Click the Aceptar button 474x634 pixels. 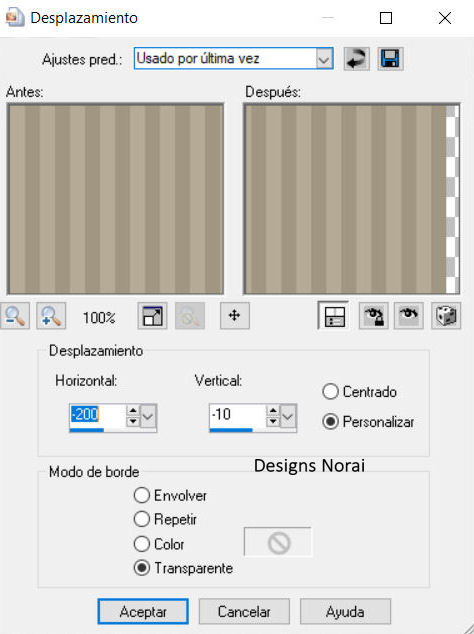143,612
